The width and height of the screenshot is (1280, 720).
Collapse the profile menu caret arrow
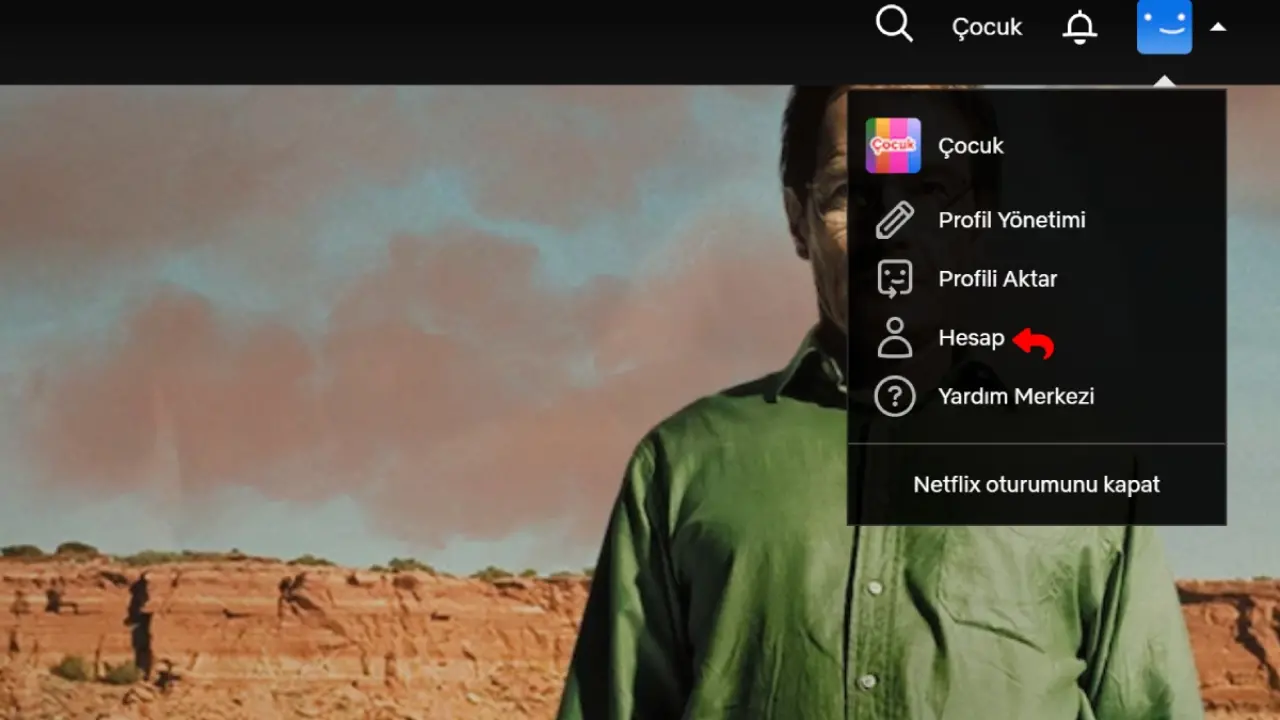[x=1218, y=28]
